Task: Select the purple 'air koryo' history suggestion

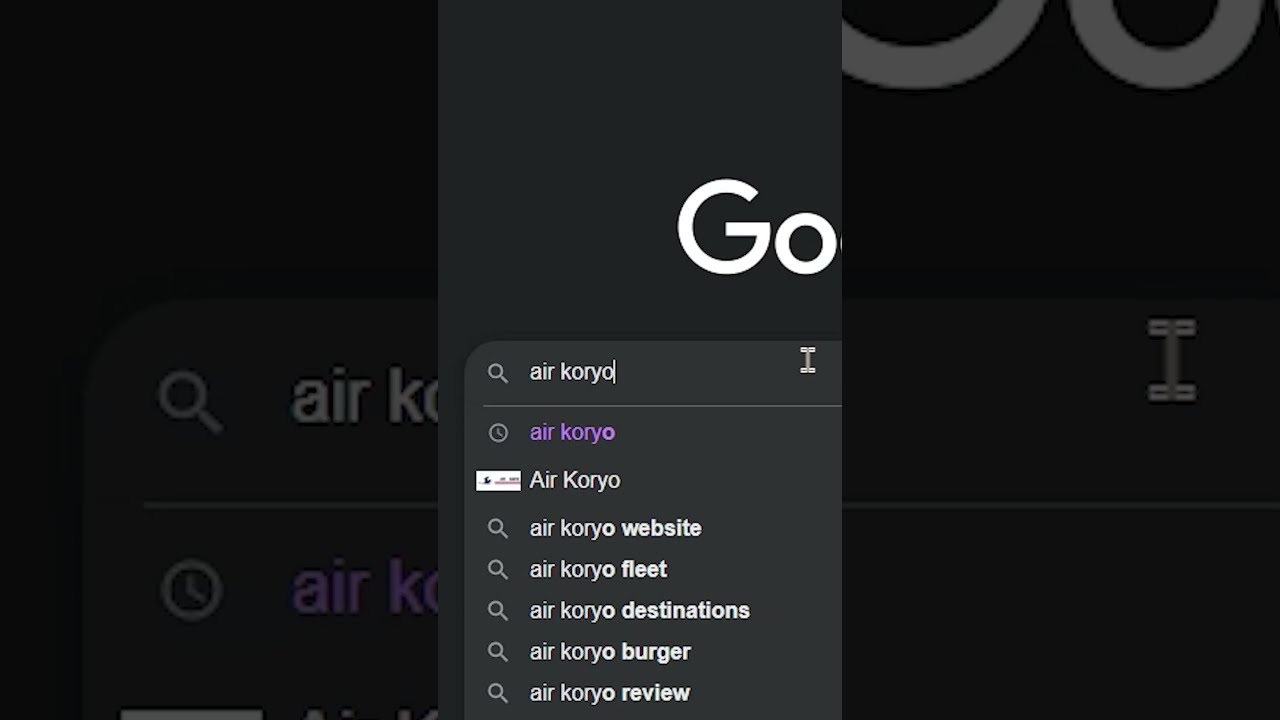Action: pyautogui.click(x=572, y=432)
